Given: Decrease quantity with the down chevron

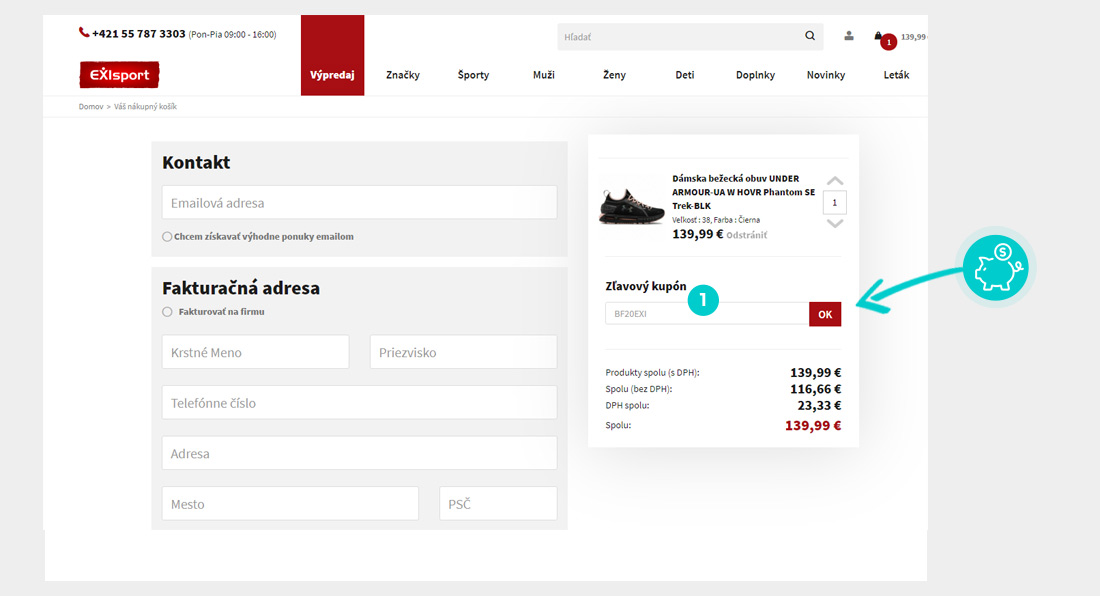Looking at the screenshot, I should coord(835,224).
